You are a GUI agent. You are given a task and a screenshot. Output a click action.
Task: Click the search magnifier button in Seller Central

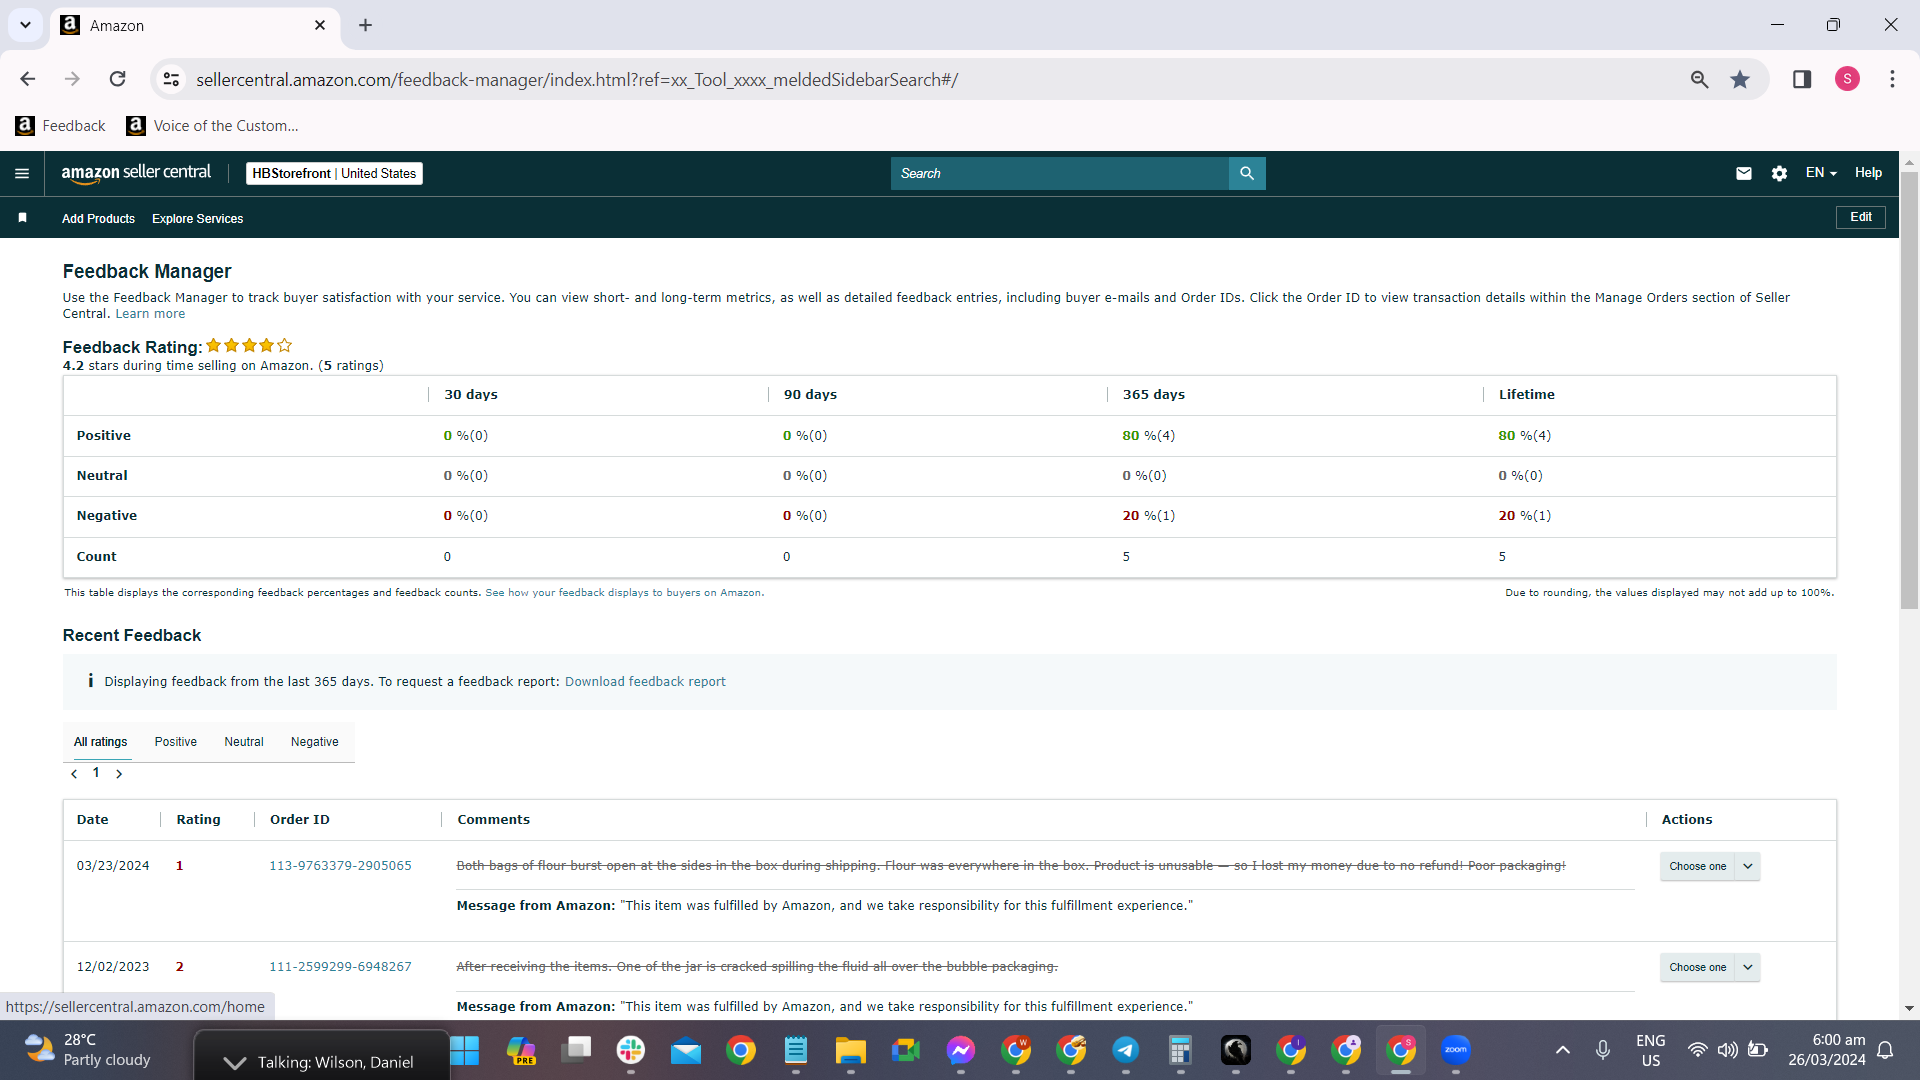(1247, 173)
